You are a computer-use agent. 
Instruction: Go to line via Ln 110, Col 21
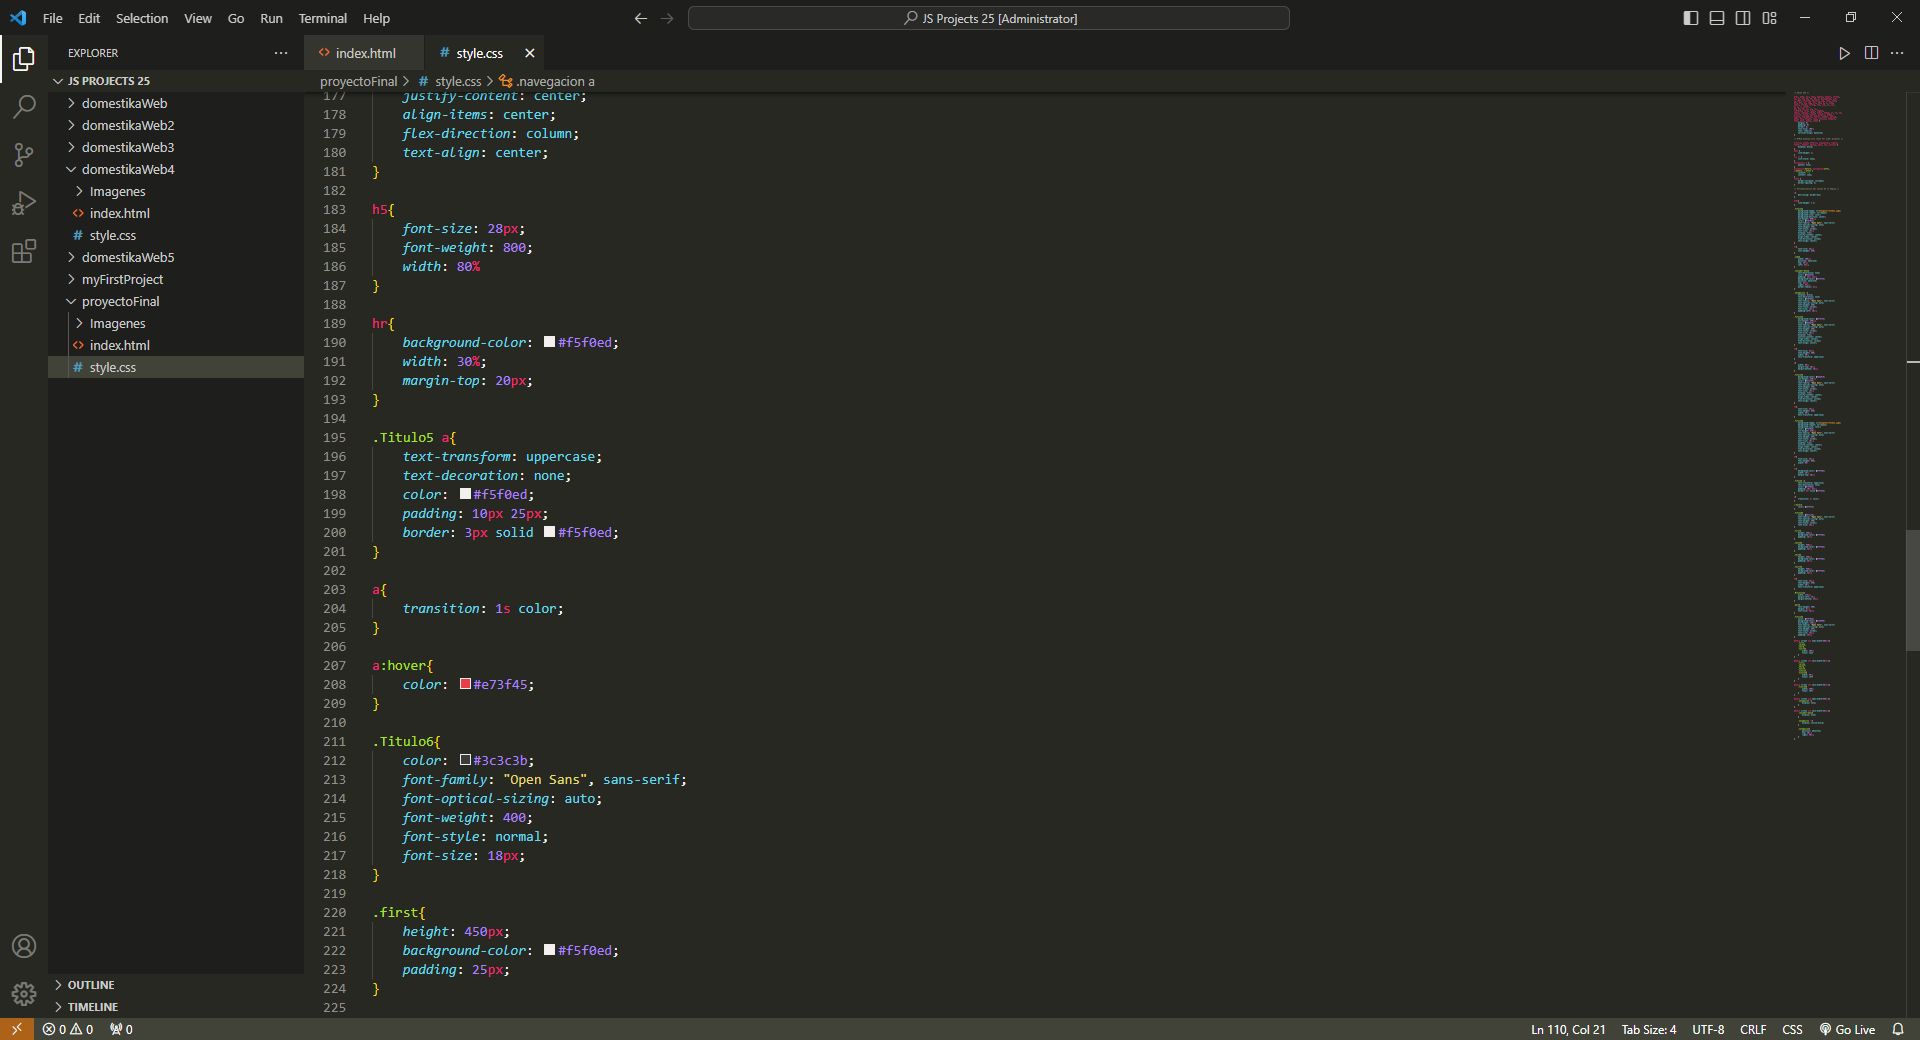1568,1029
